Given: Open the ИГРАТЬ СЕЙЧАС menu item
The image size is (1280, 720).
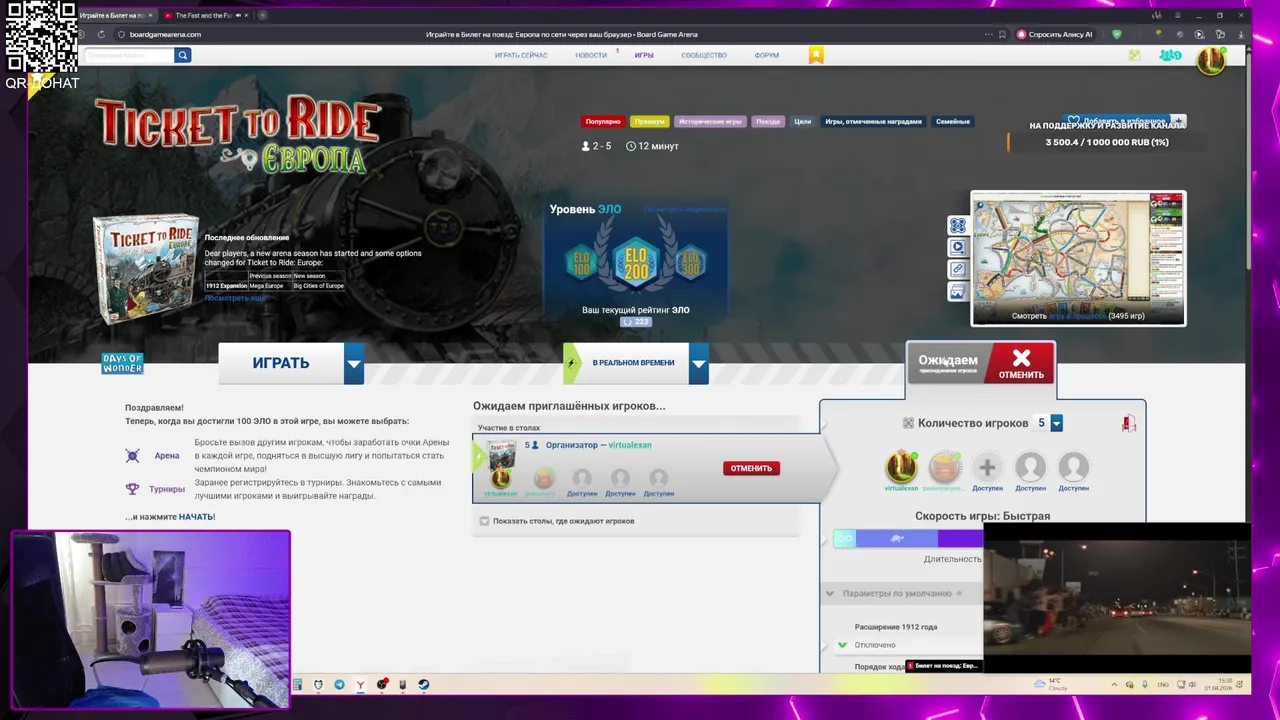Looking at the screenshot, I should coord(521,55).
